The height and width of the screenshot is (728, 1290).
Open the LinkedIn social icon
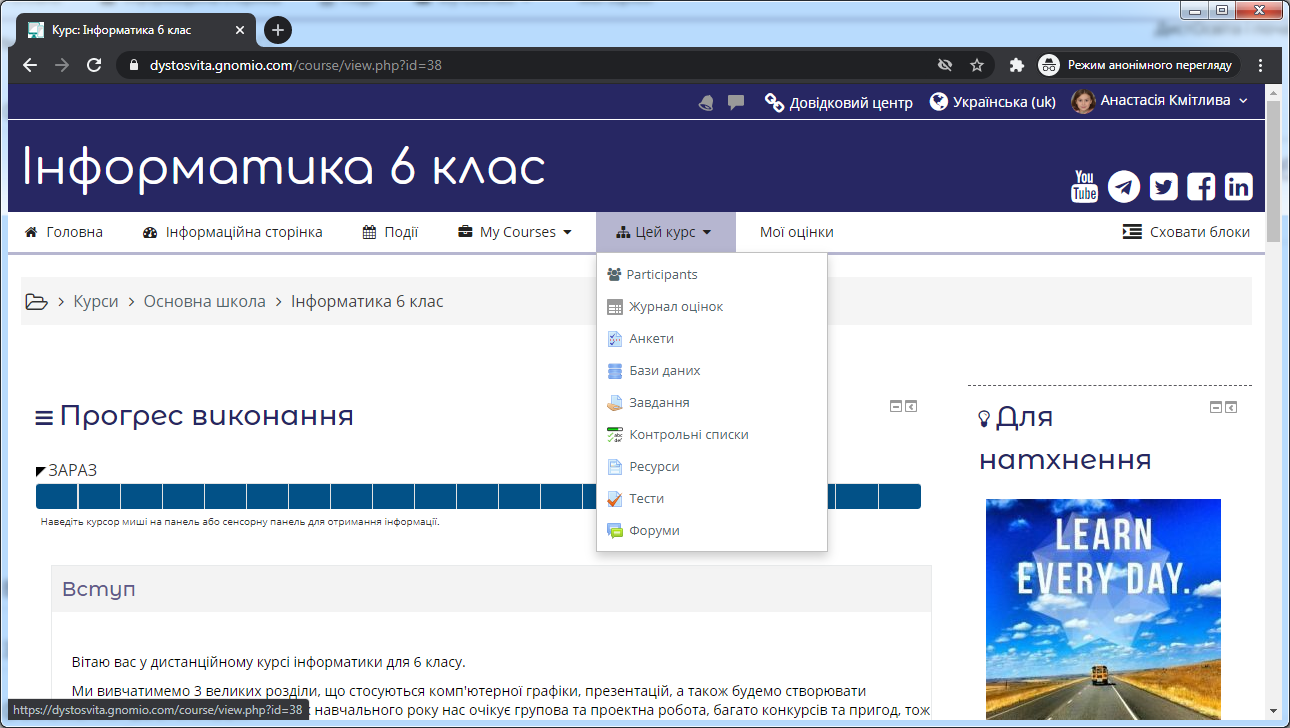pos(1238,186)
